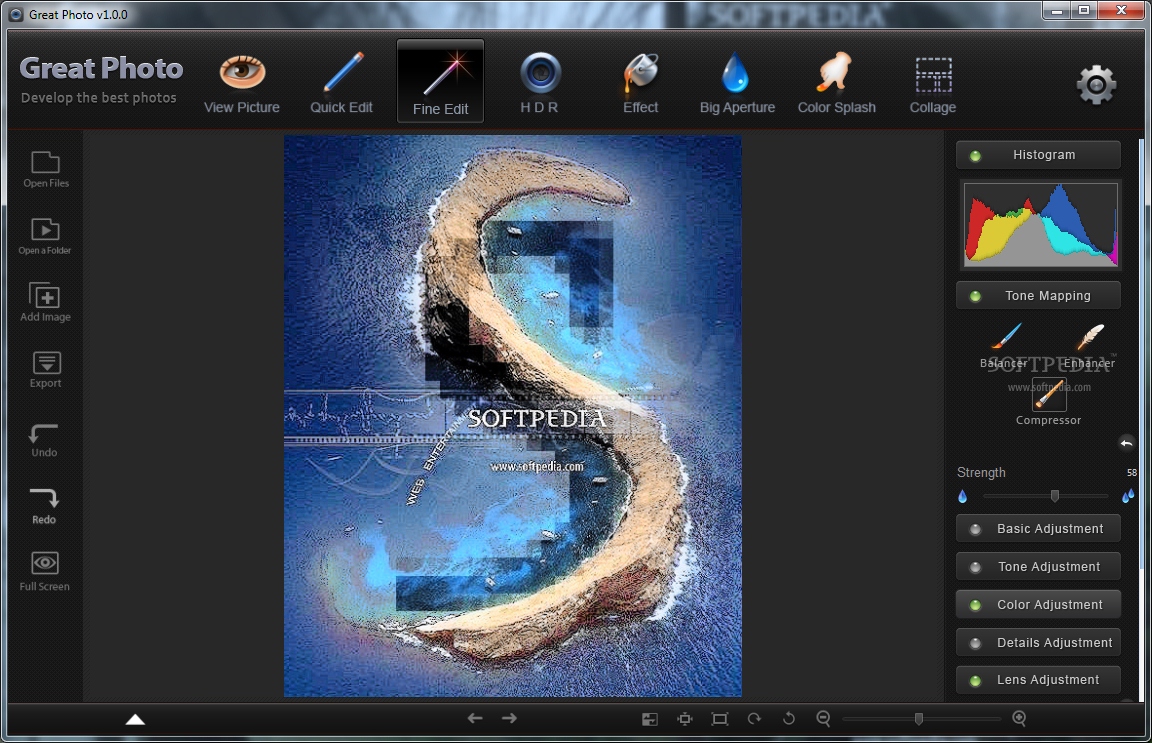Expand the Lens Adjustment section

click(x=1038, y=680)
